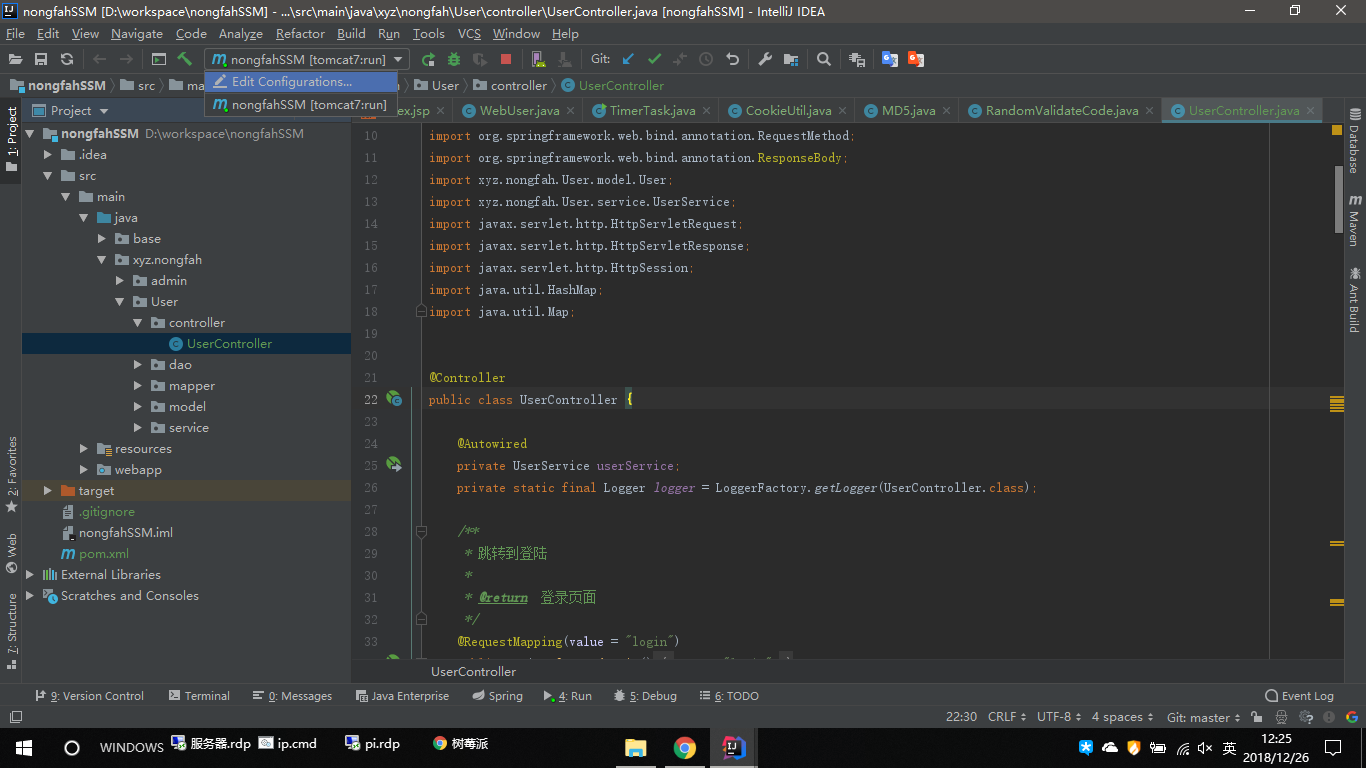Screen dimensions: 1366x768
Task: Open Settings via the wrench icon
Action: pyautogui.click(x=765, y=59)
